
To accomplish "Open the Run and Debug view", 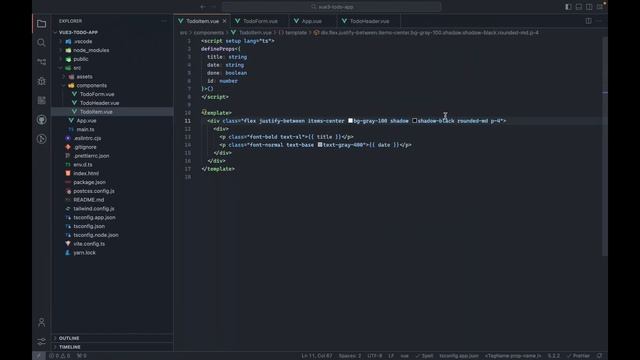I will pos(41,81).
